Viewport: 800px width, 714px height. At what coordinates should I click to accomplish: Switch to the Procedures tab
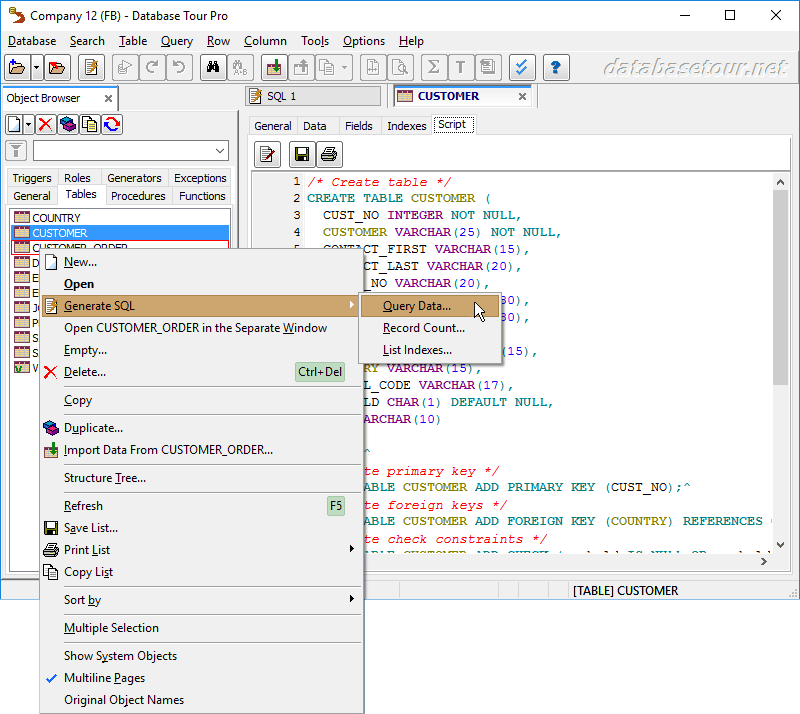pyautogui.click(x=138, y=196)
